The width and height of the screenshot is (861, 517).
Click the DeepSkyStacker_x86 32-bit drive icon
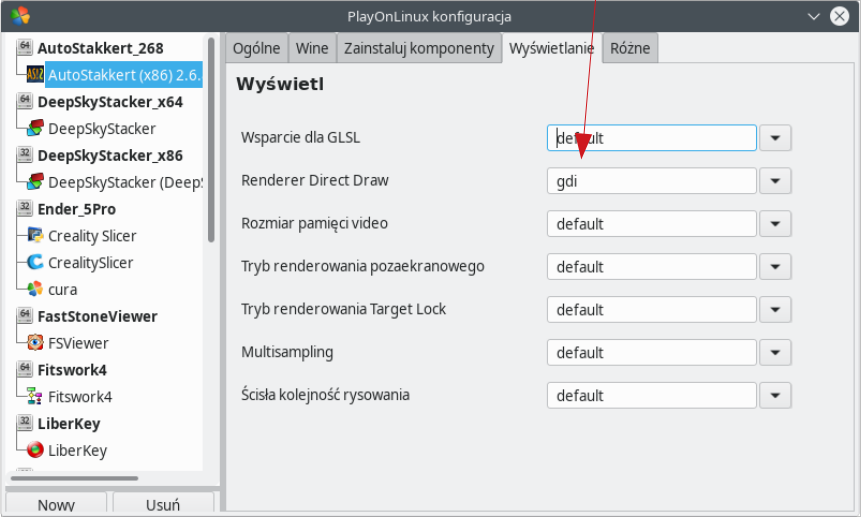coord(25,154)
